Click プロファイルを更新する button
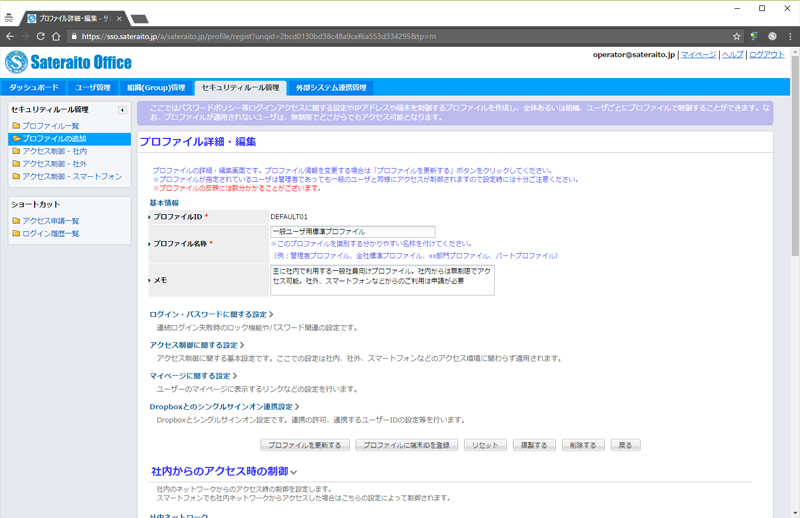The image size is (800, 518). [304, 445]
